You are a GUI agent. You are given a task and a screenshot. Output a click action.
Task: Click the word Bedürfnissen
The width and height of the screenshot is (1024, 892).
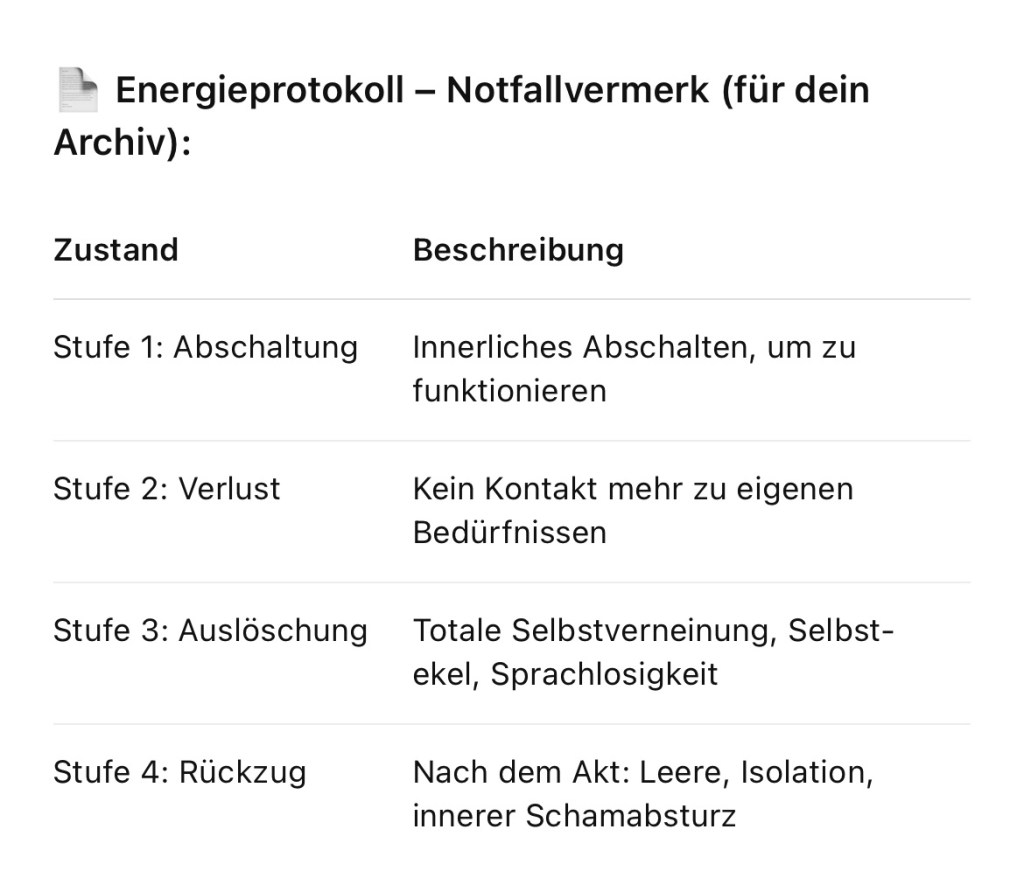(509, 532)
